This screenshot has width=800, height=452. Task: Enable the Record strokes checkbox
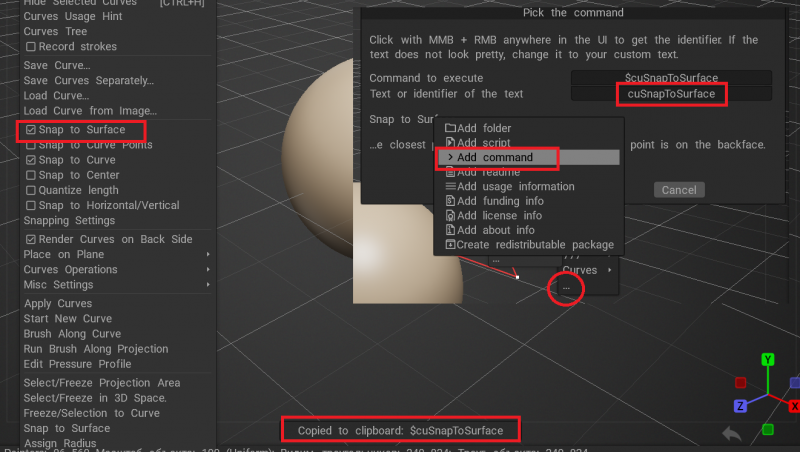click(31, 47)
